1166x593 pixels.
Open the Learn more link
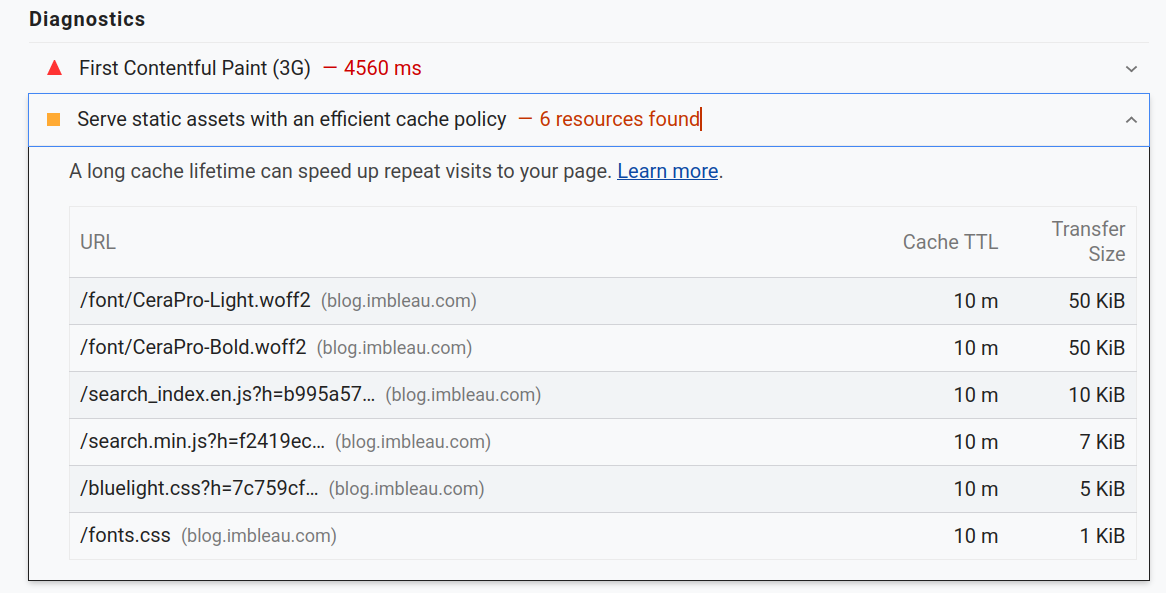(667, 171)
